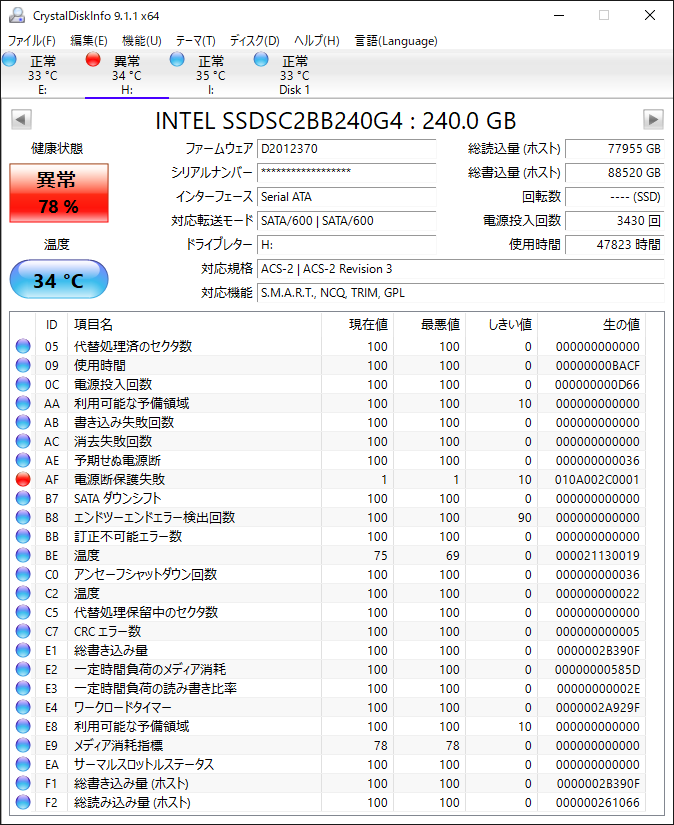674x825 pixels.
Task: Click the blue orb beside メディア消耗指標 row
Action: tap(23, 745)
